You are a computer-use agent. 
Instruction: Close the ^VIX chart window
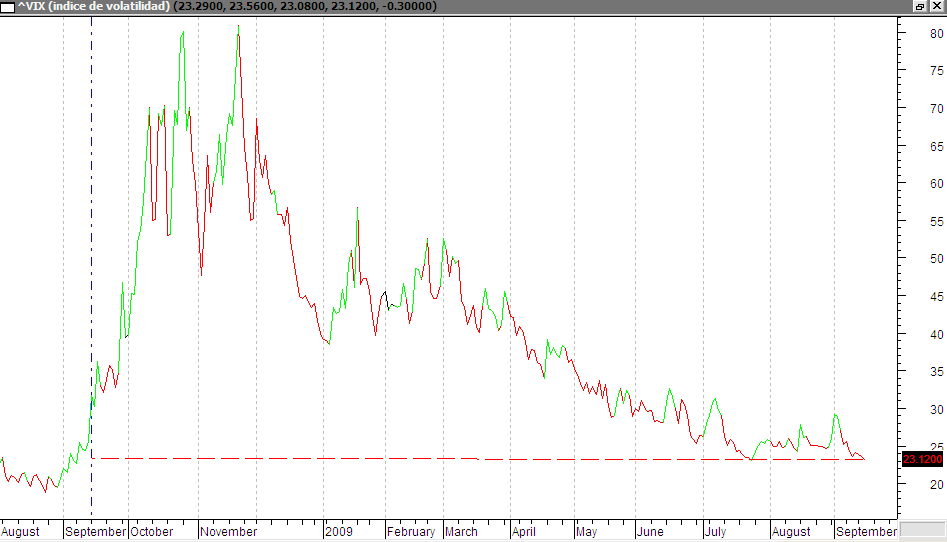click(937, 7)
